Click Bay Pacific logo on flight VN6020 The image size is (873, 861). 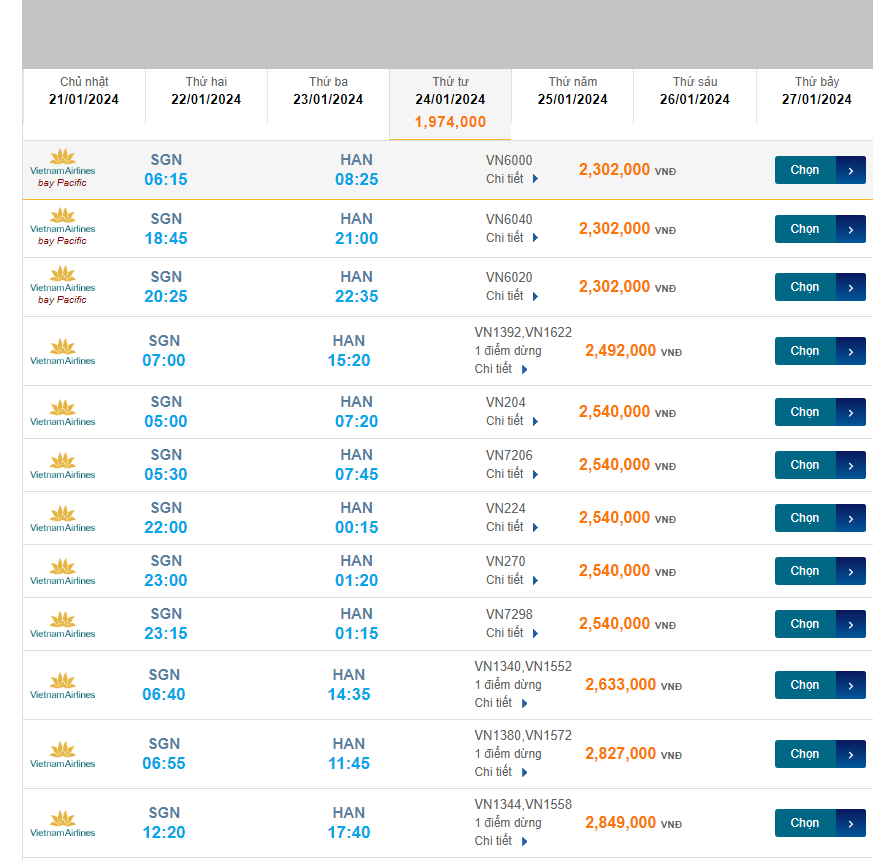point(62,287)
